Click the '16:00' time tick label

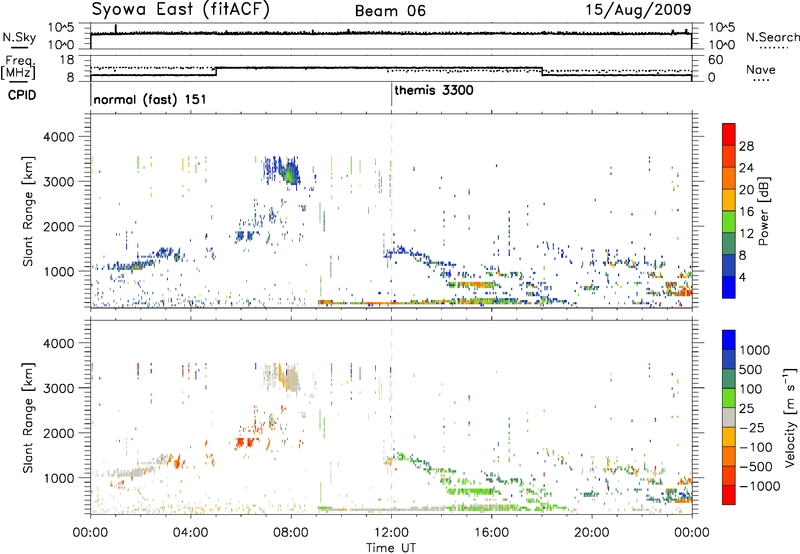(491, 533)
